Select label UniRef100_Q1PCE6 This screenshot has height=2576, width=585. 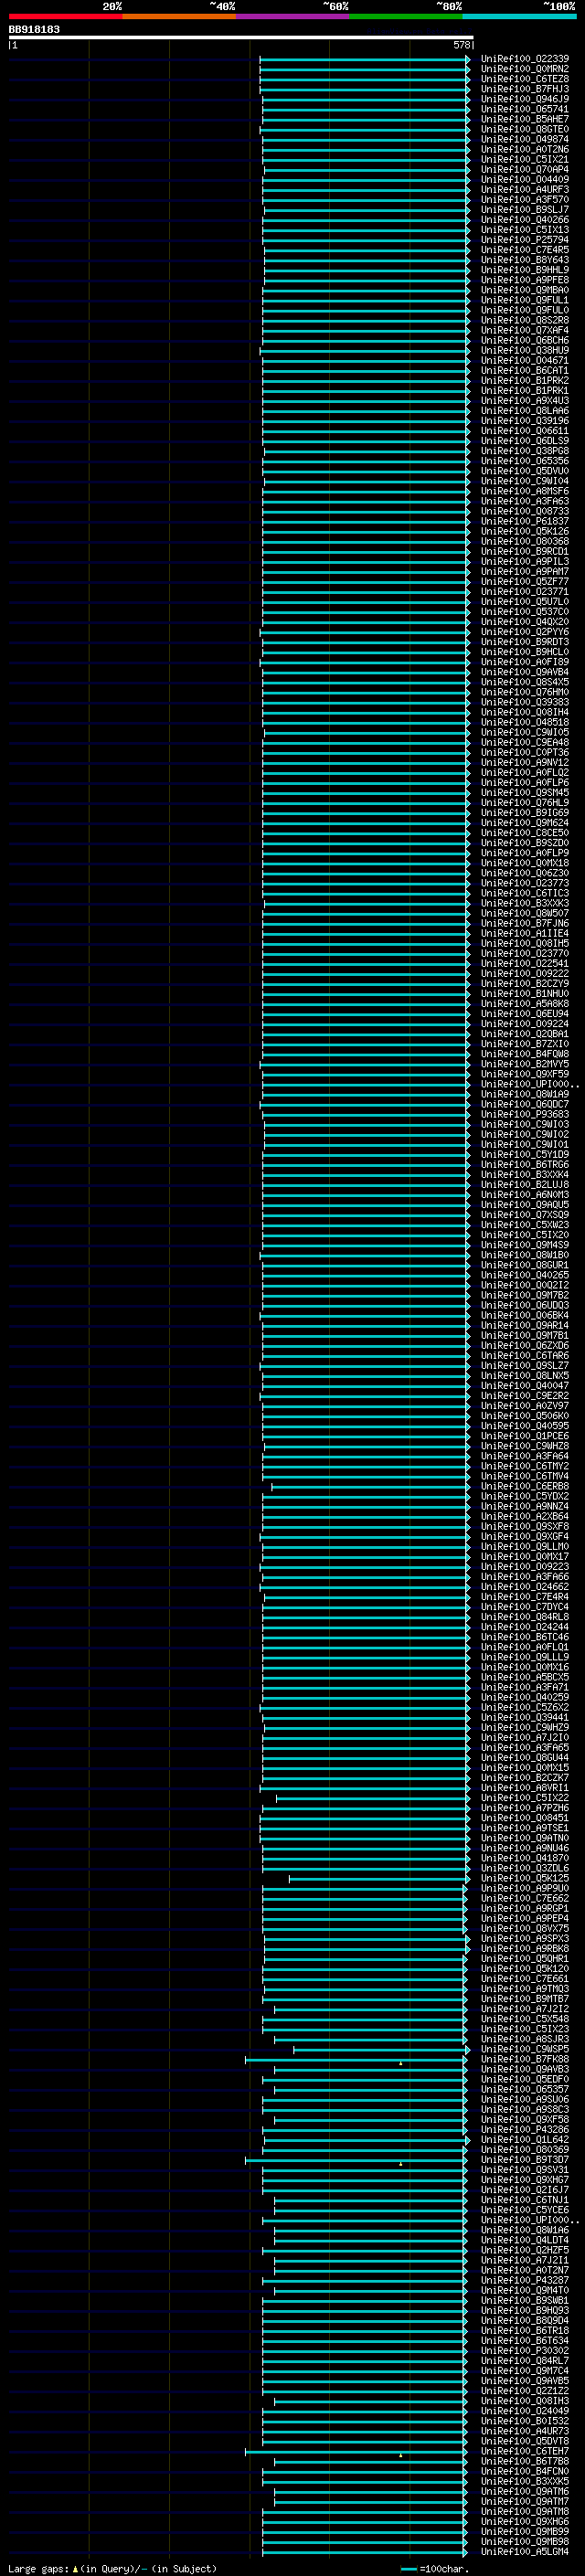524,1436
